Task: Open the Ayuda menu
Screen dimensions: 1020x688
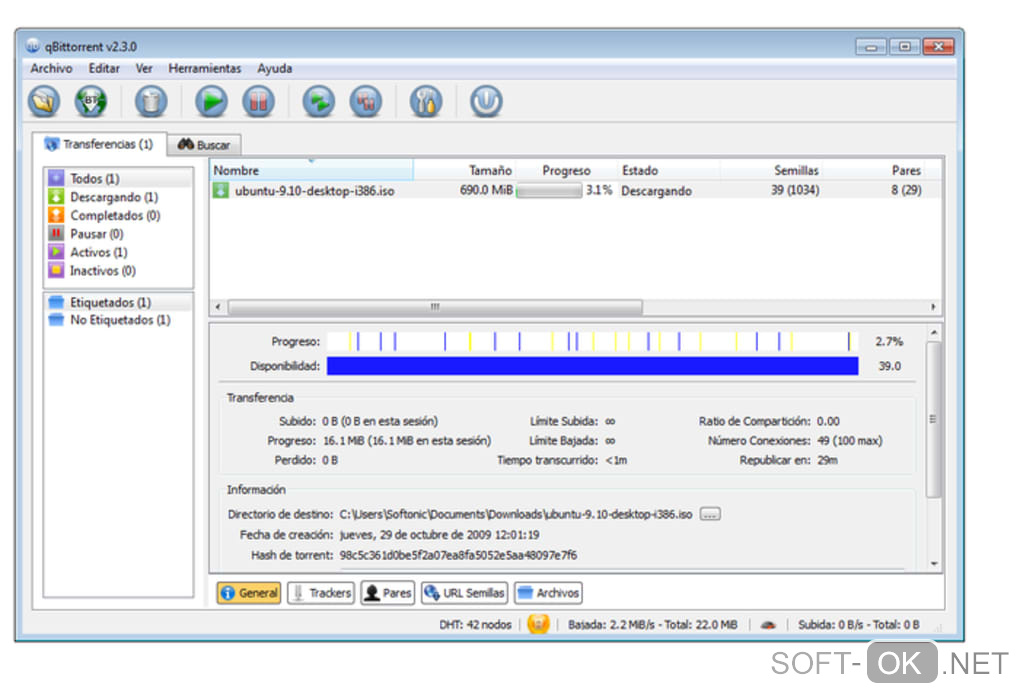Action: [275, 68]
